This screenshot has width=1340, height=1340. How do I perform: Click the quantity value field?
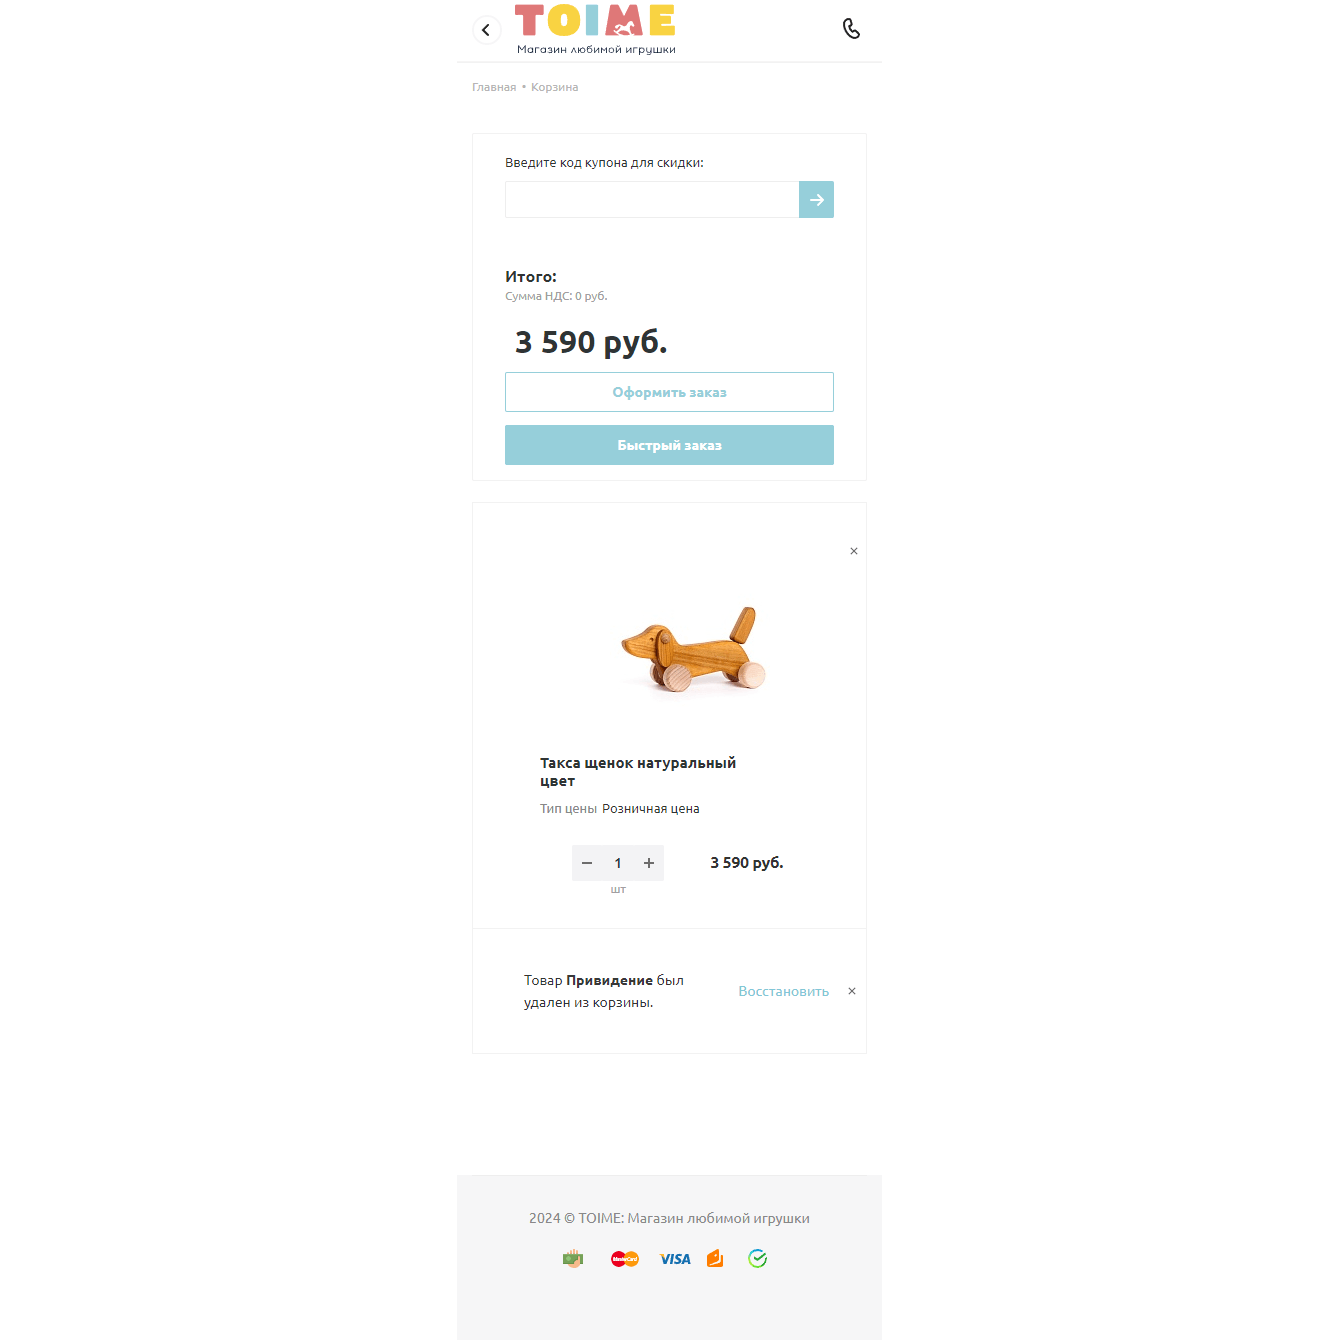(x=618, y=863)
